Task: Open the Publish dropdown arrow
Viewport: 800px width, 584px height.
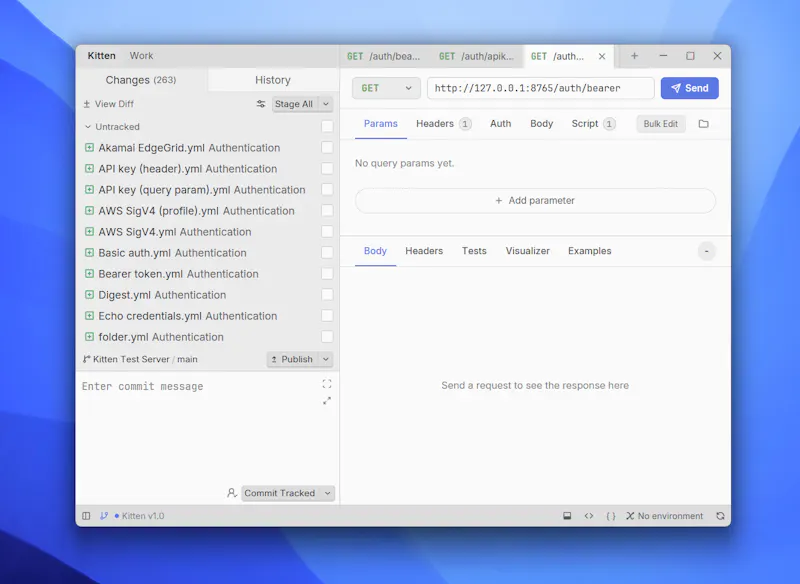Action: [x=326, y=359]
